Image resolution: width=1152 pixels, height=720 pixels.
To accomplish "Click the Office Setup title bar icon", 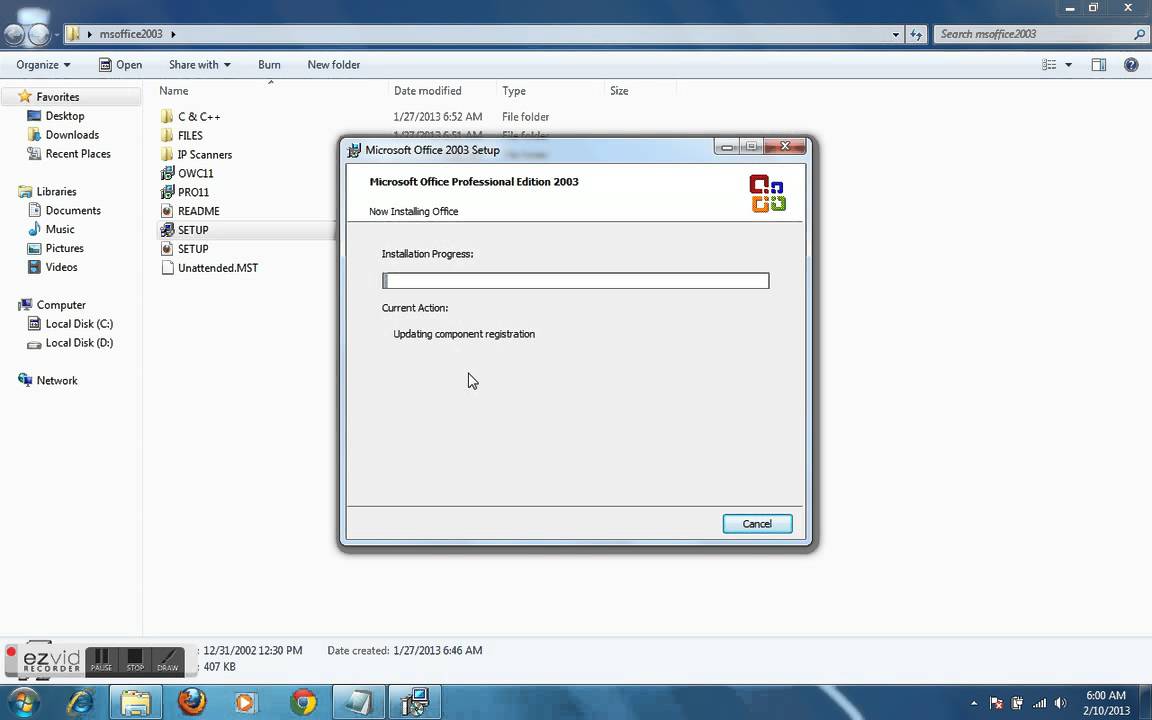I will [x=354, y=150].
